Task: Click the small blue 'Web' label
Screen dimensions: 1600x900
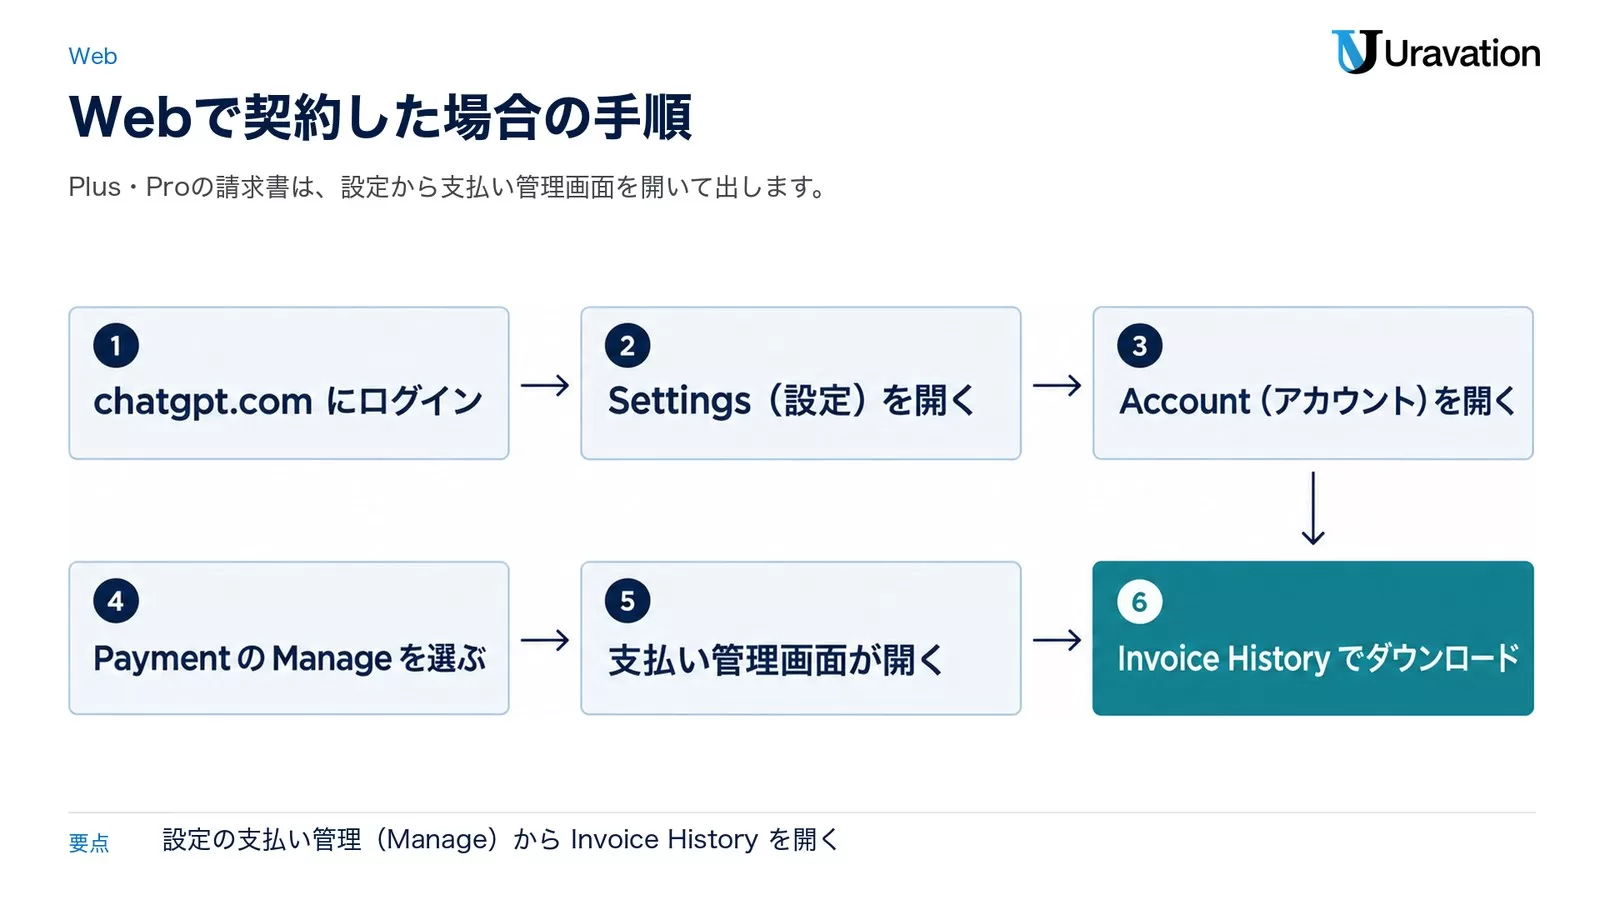Action: (x=93, y=56)
